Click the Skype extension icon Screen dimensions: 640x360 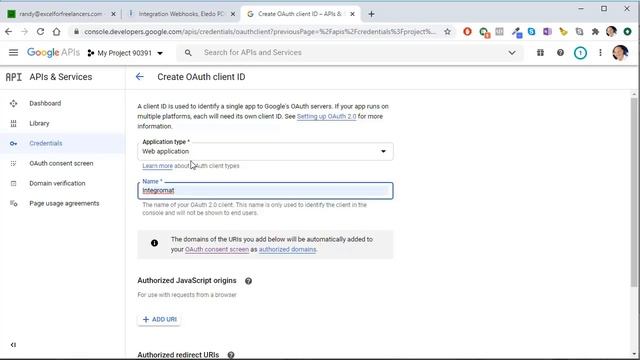pyautogui.click(x=531, y=31)
